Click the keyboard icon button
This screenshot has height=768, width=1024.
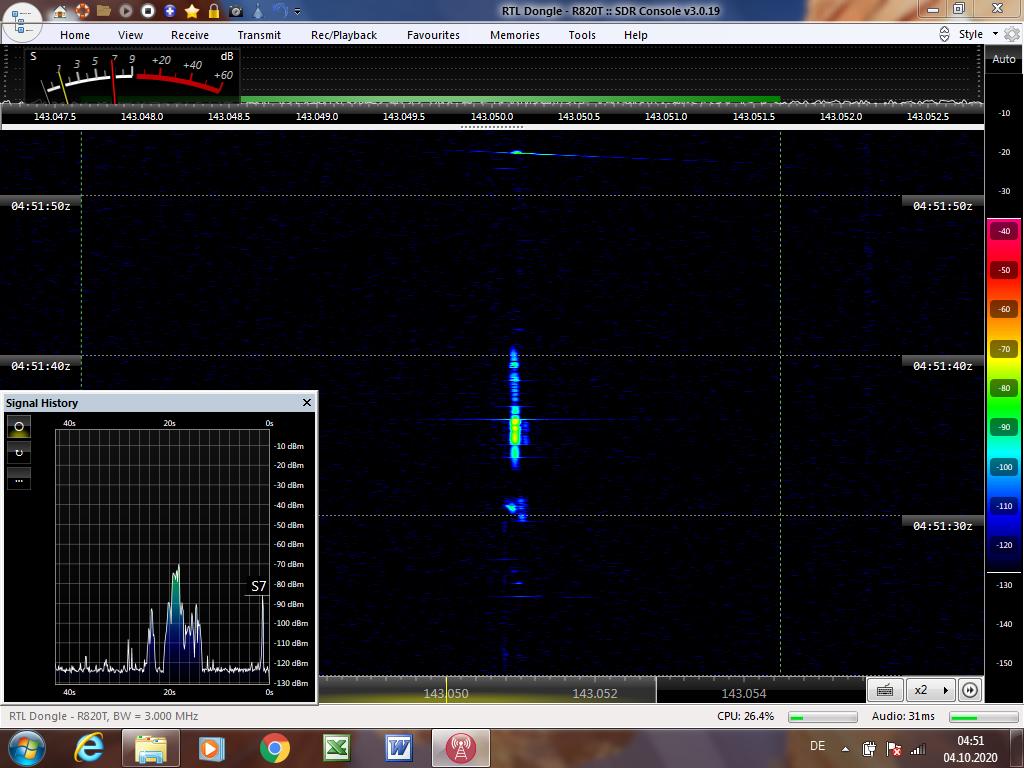(885, 690)
